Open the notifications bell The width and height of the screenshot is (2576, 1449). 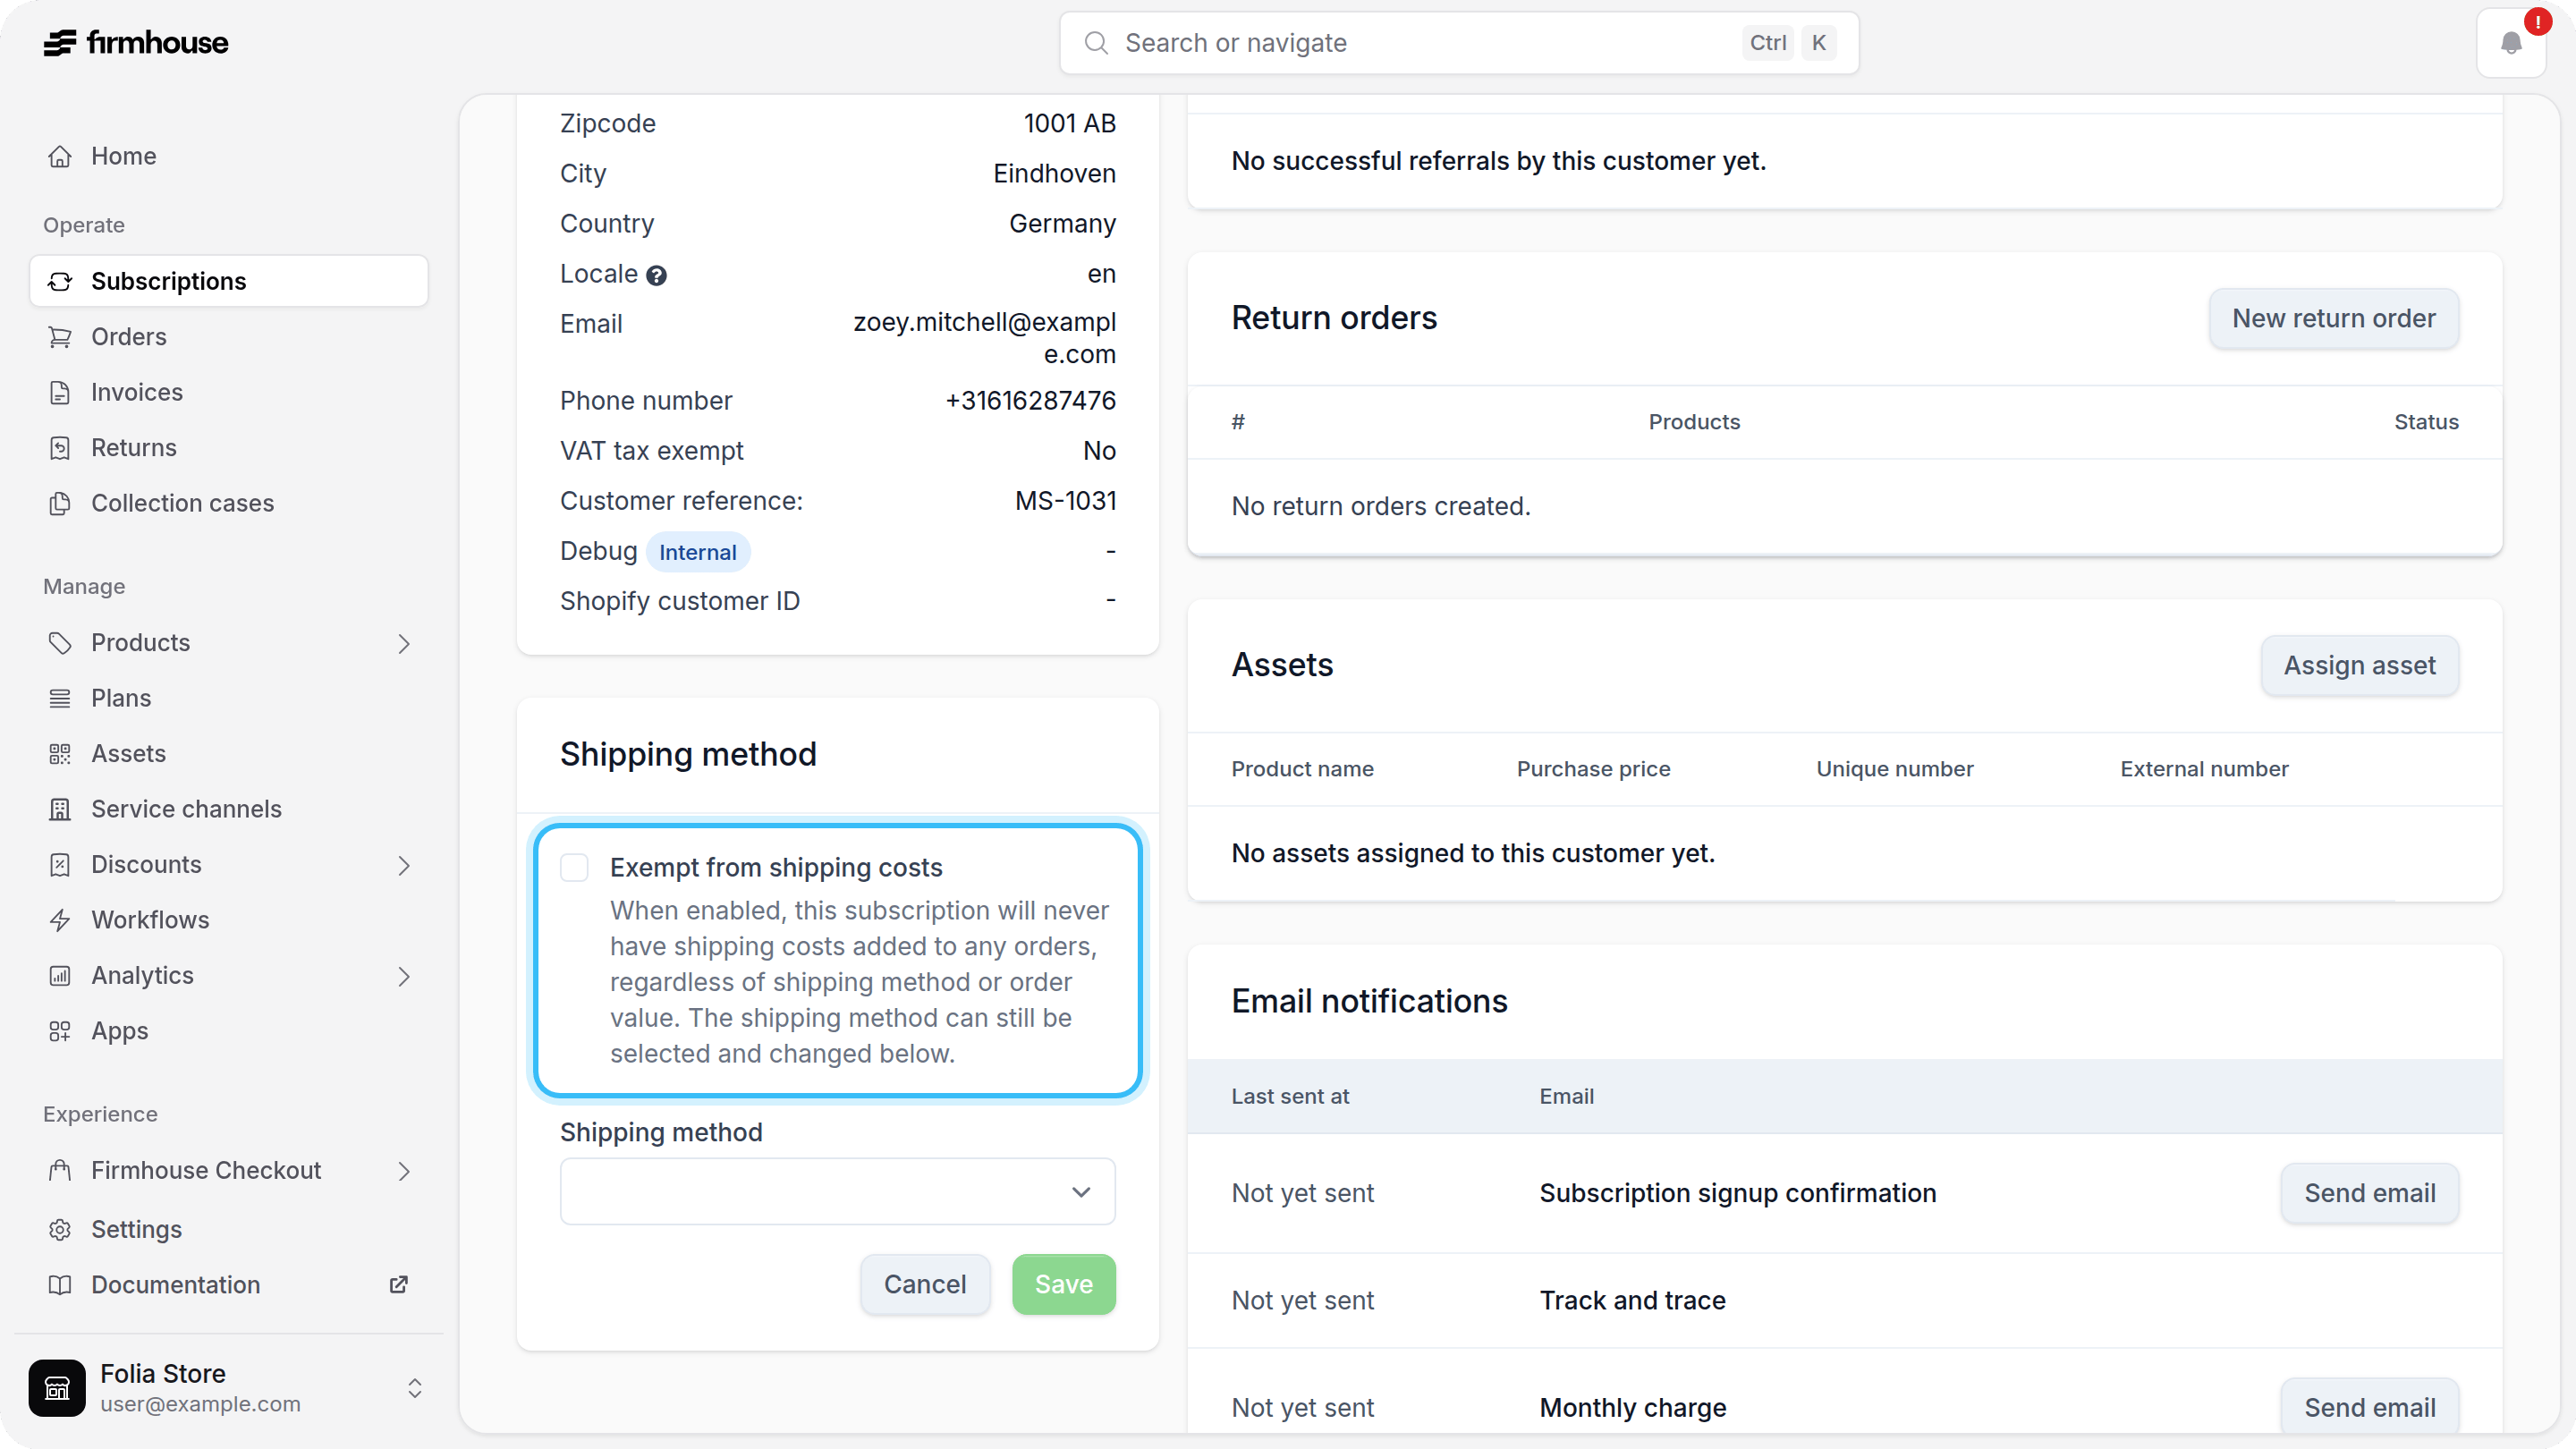(2511, 43)
